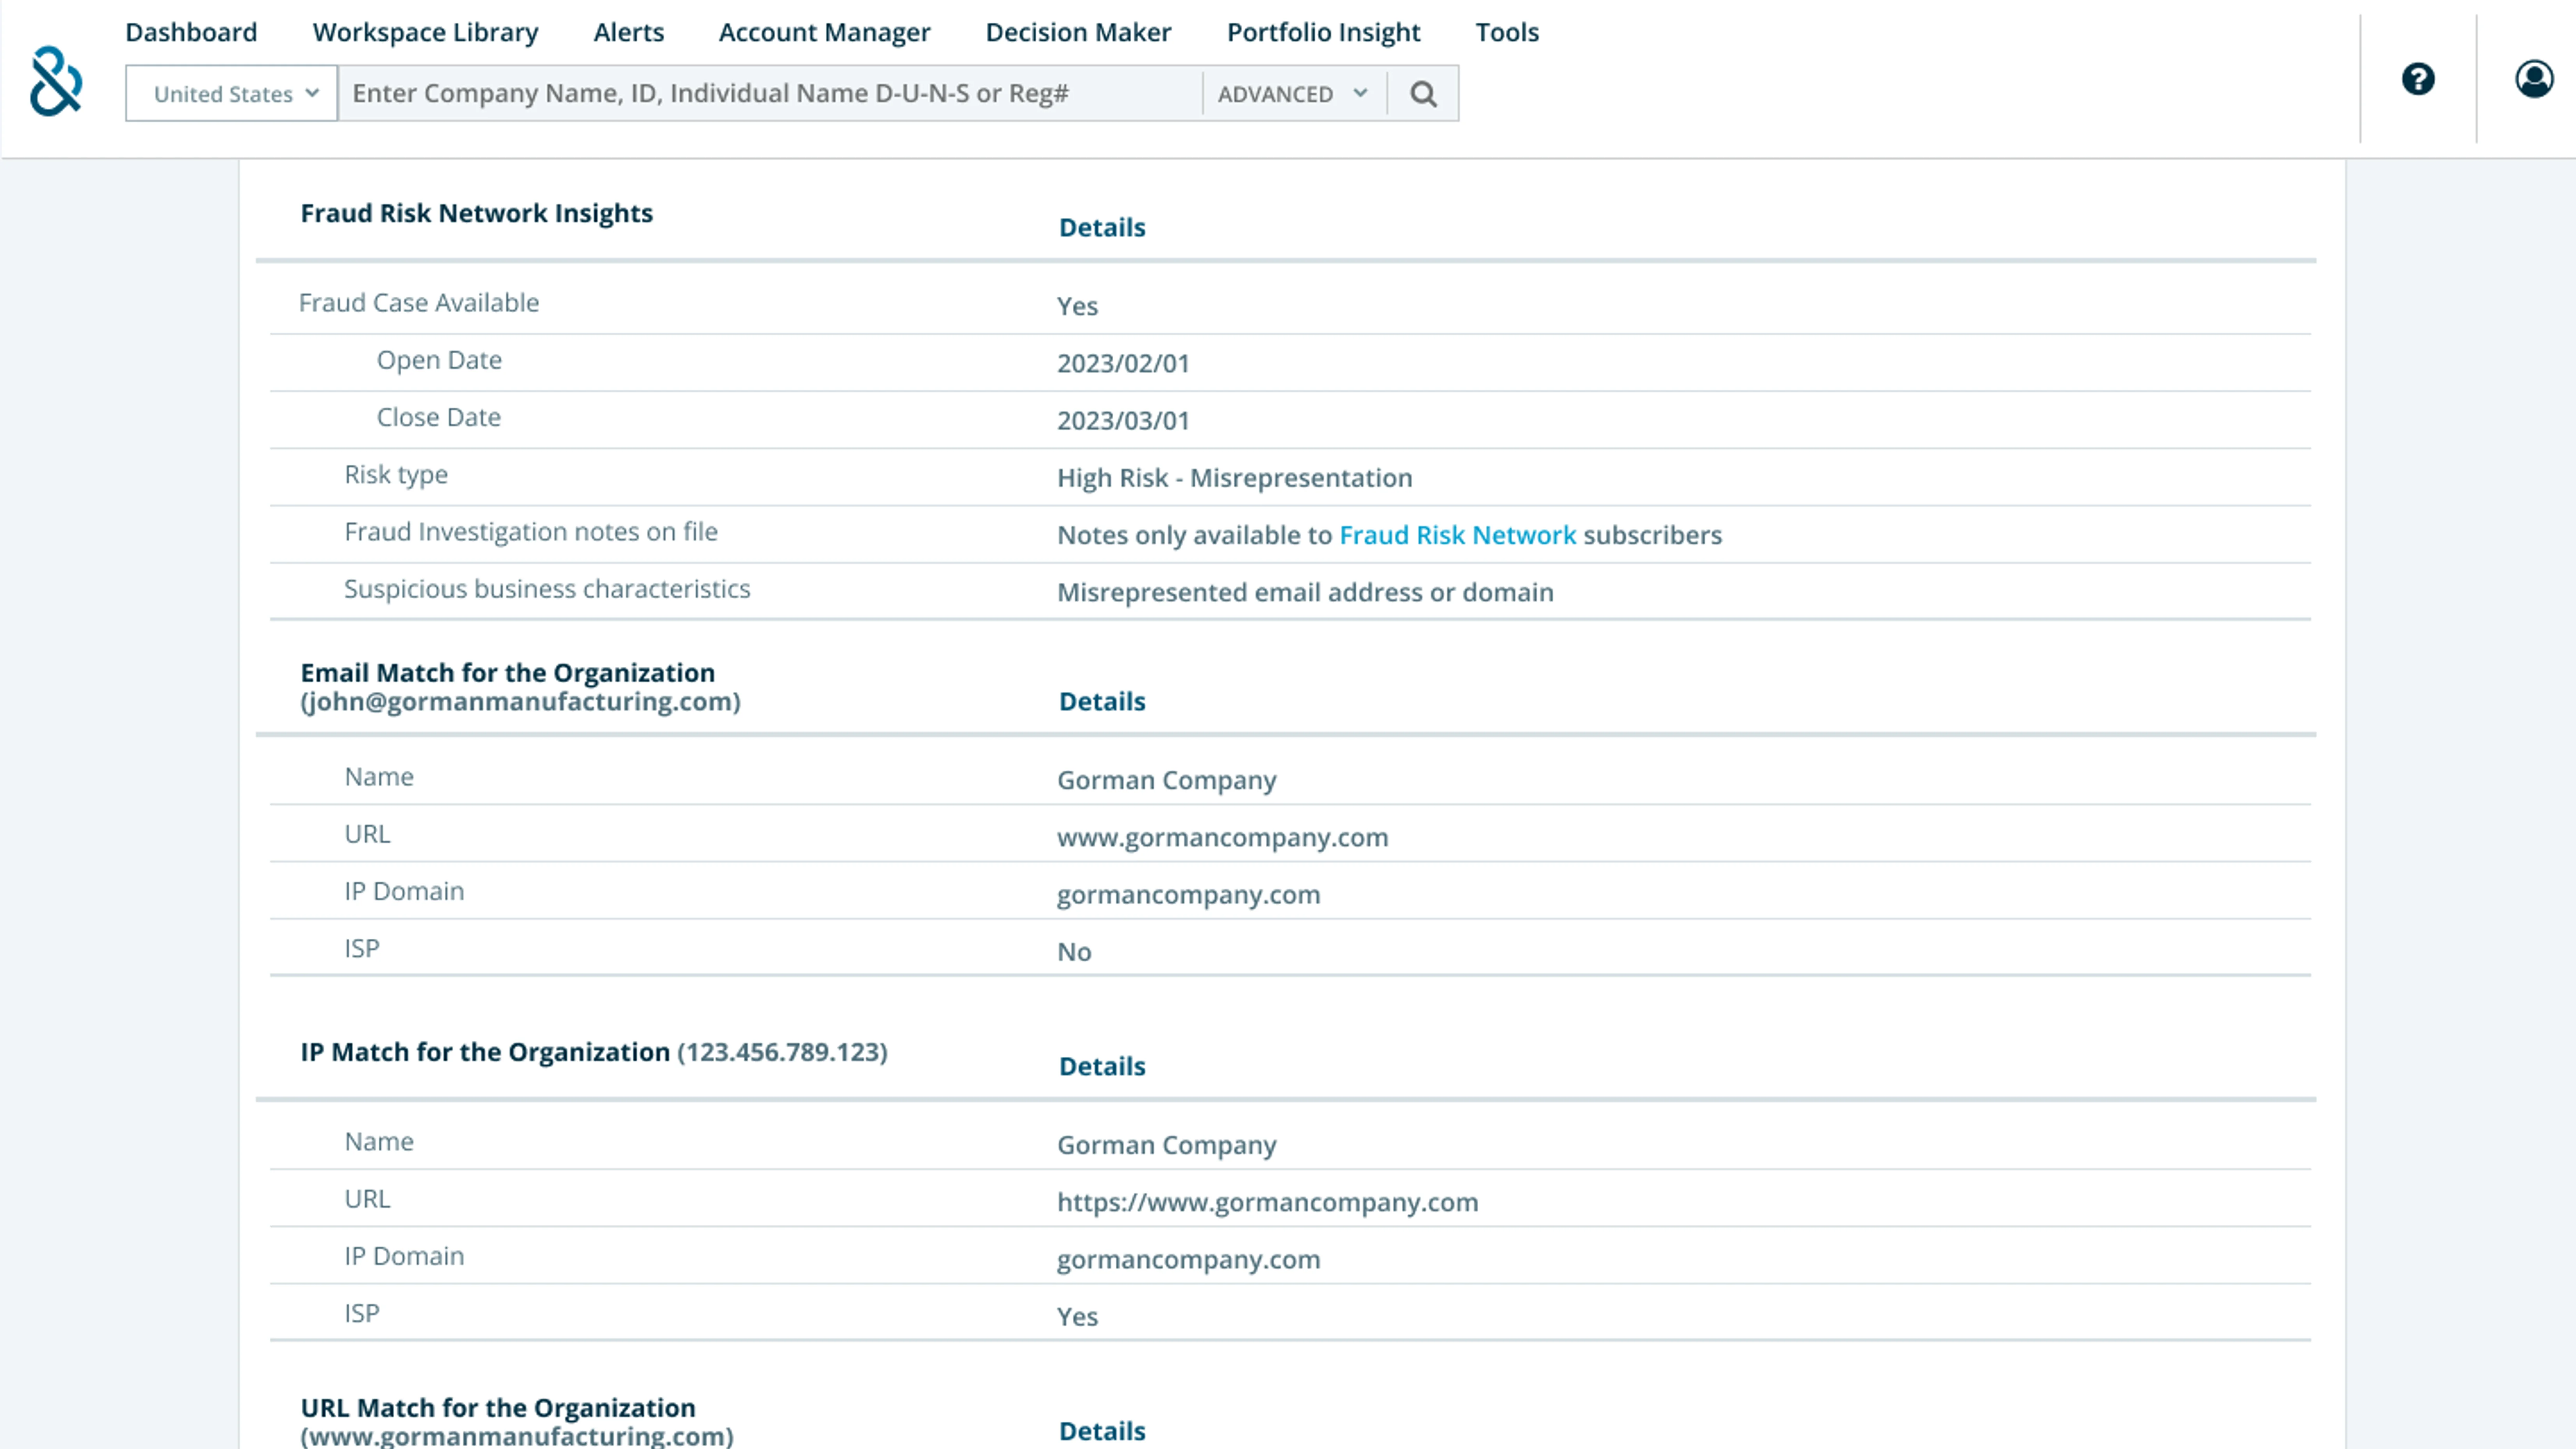Go to Workspace Library
Viewport: 2576px width, 1449px height.
click(425, 32)
